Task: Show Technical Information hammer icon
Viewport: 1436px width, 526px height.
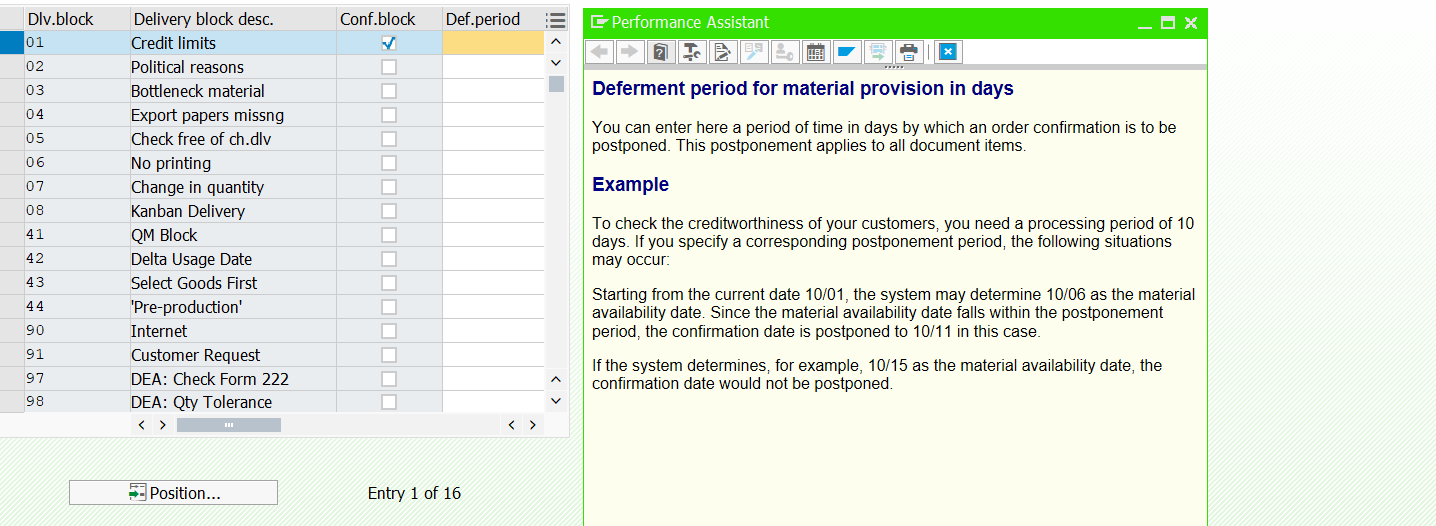Action: tap(692, 52)
